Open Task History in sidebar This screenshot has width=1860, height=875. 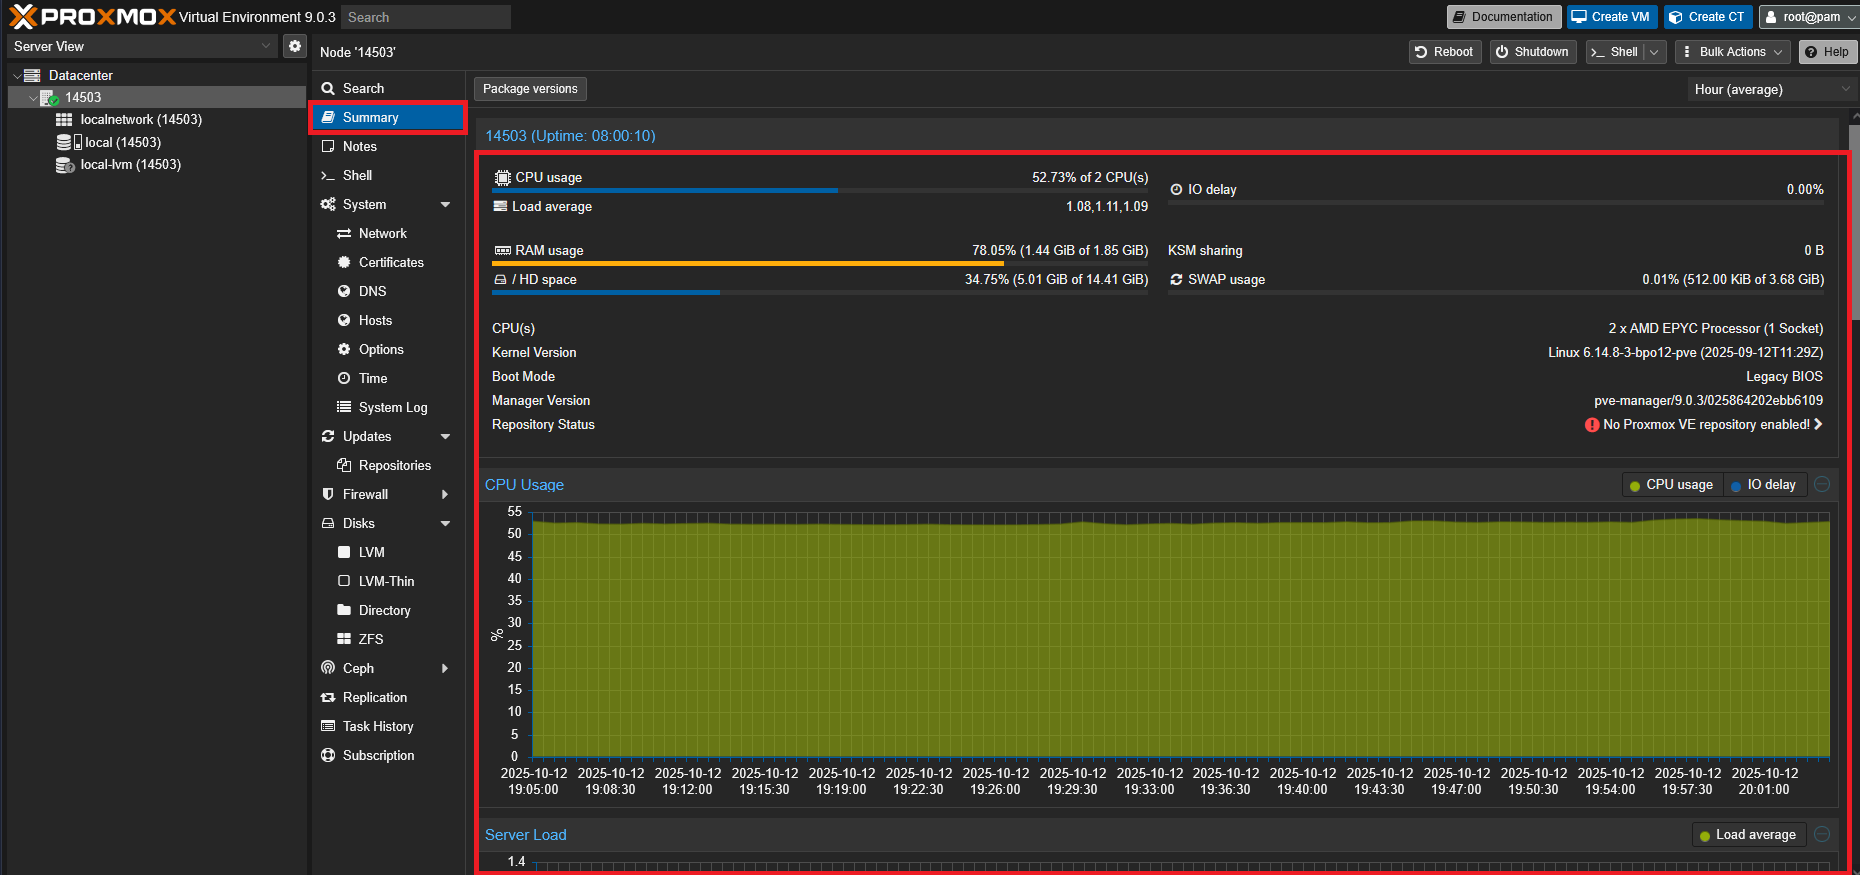click(377, 726)
